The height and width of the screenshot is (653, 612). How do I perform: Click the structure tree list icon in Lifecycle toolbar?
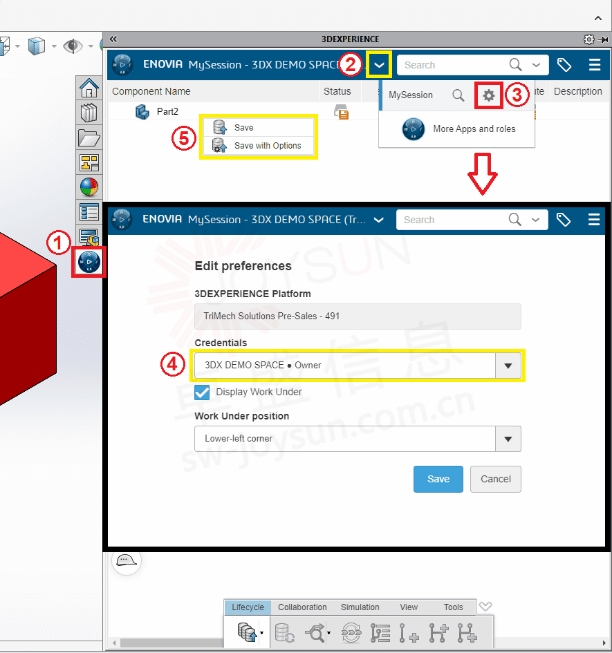380,633
